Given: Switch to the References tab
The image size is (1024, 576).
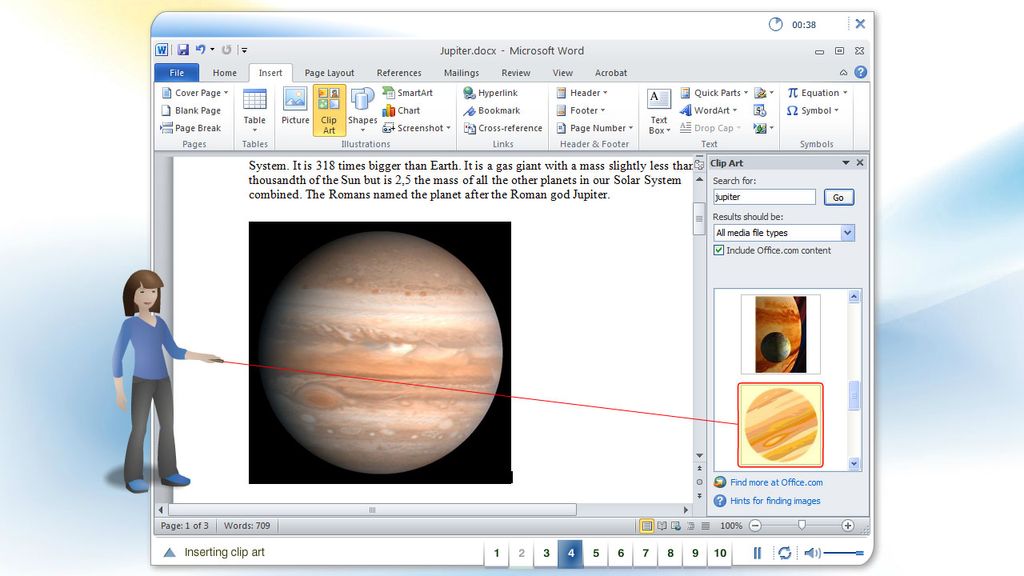Looking at the screenshot, I should (x=398, y=72).
